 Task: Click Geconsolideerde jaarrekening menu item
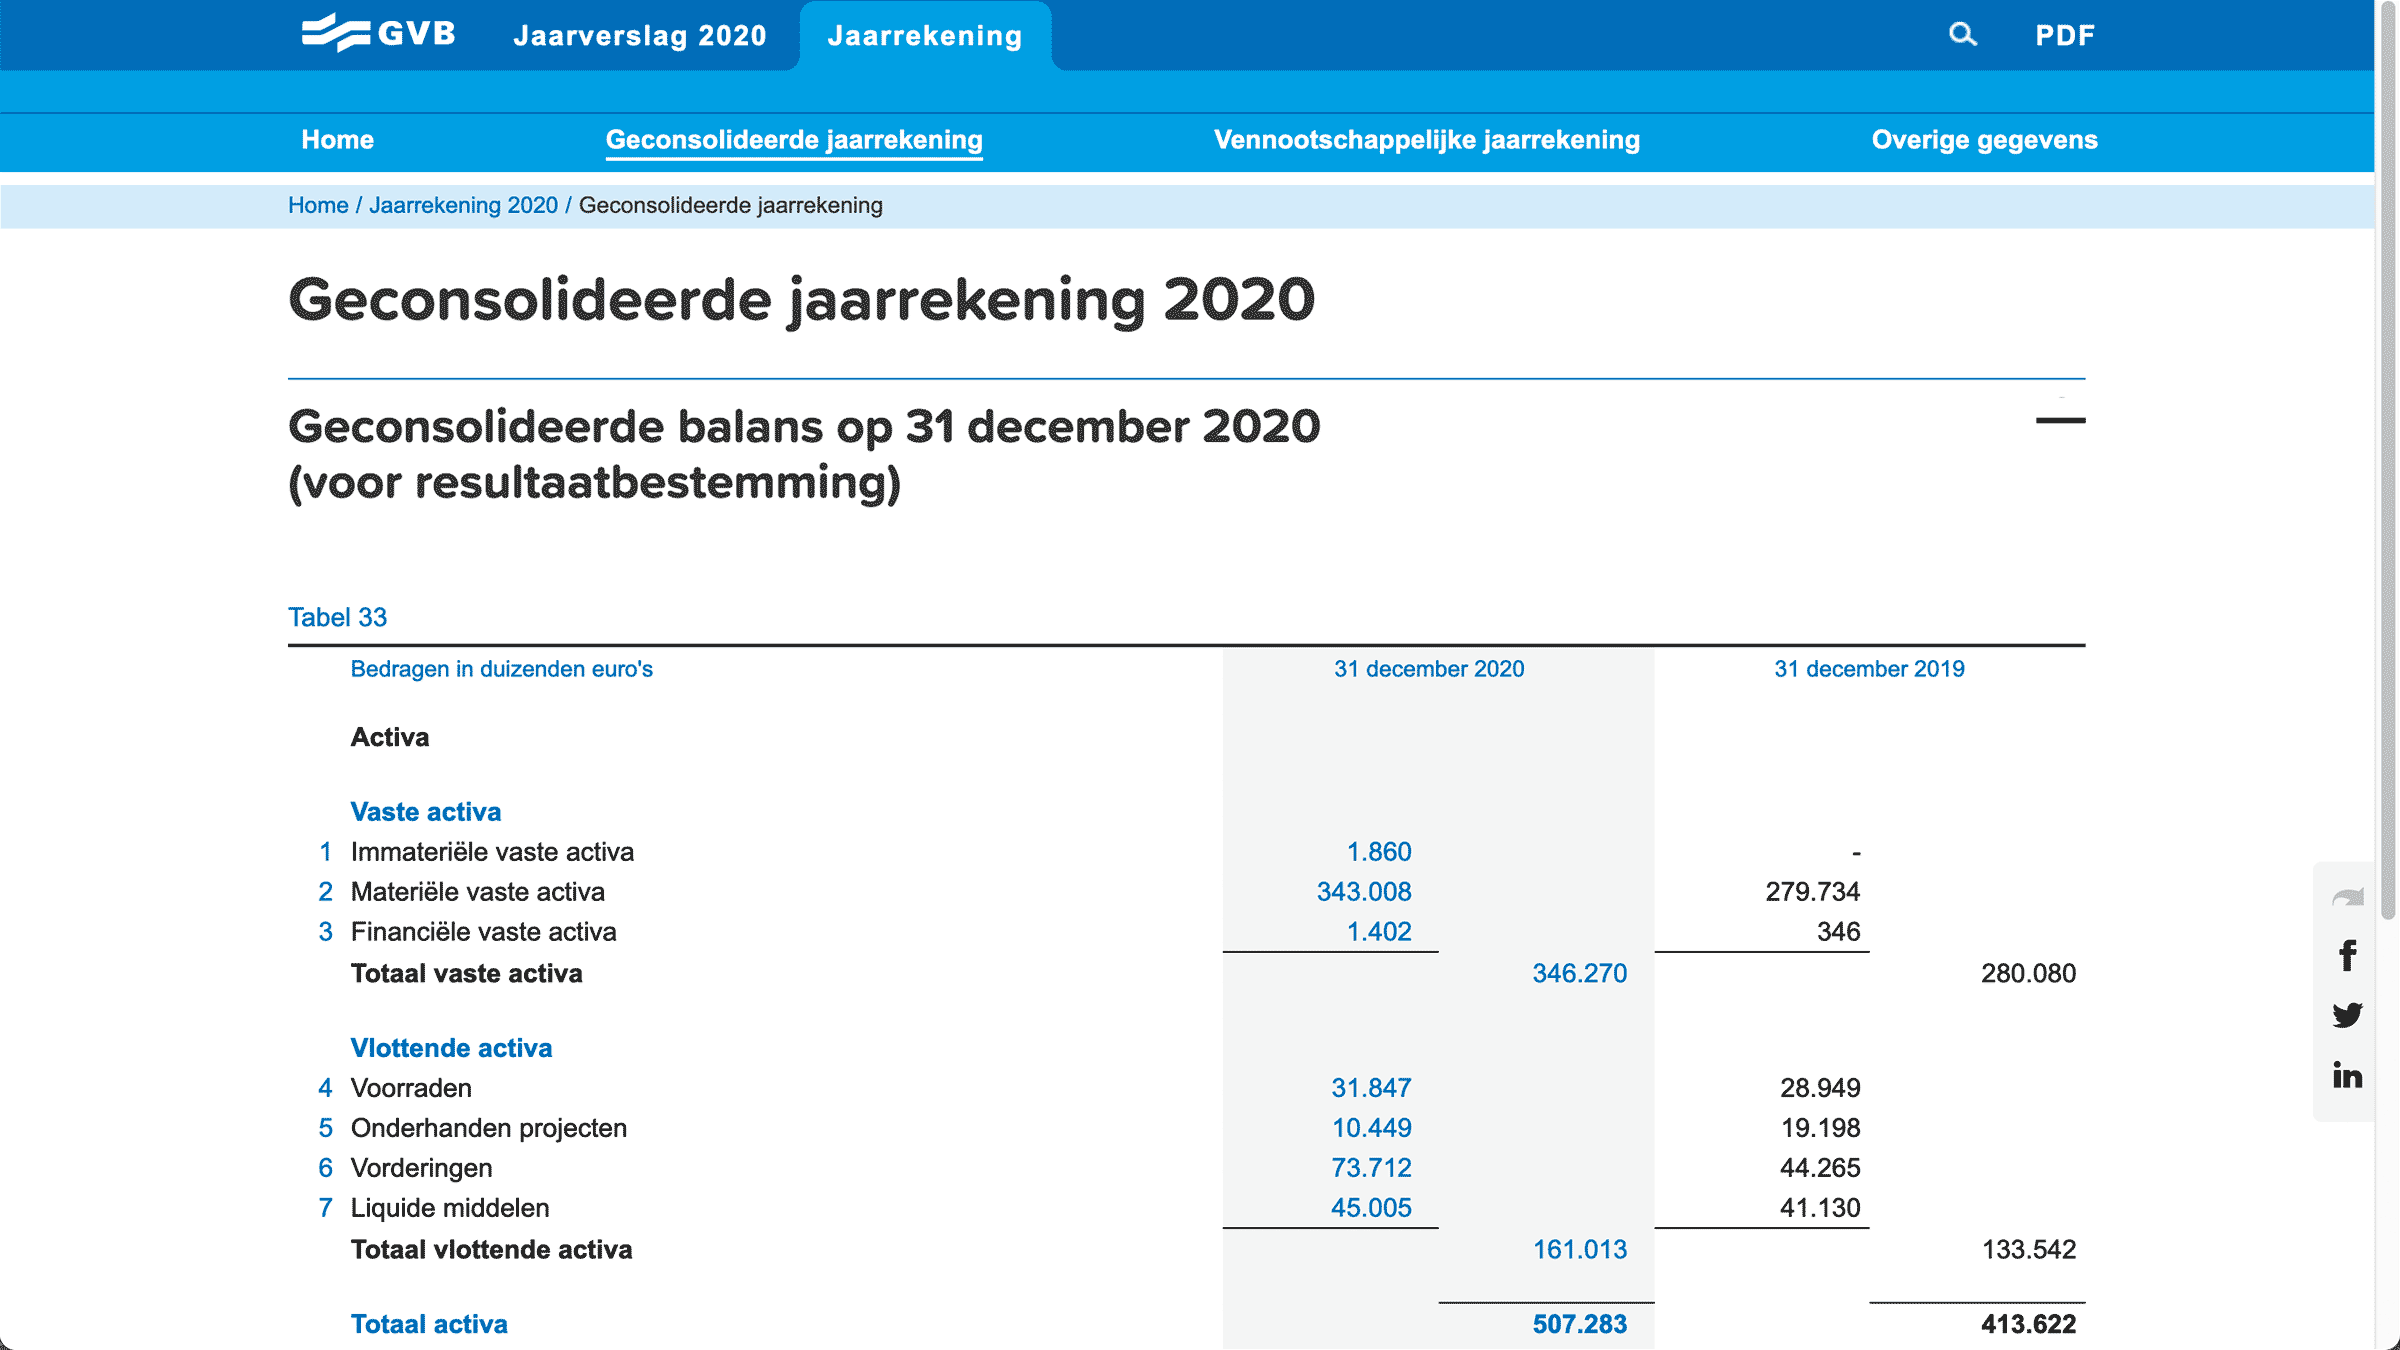coord(794,140)
